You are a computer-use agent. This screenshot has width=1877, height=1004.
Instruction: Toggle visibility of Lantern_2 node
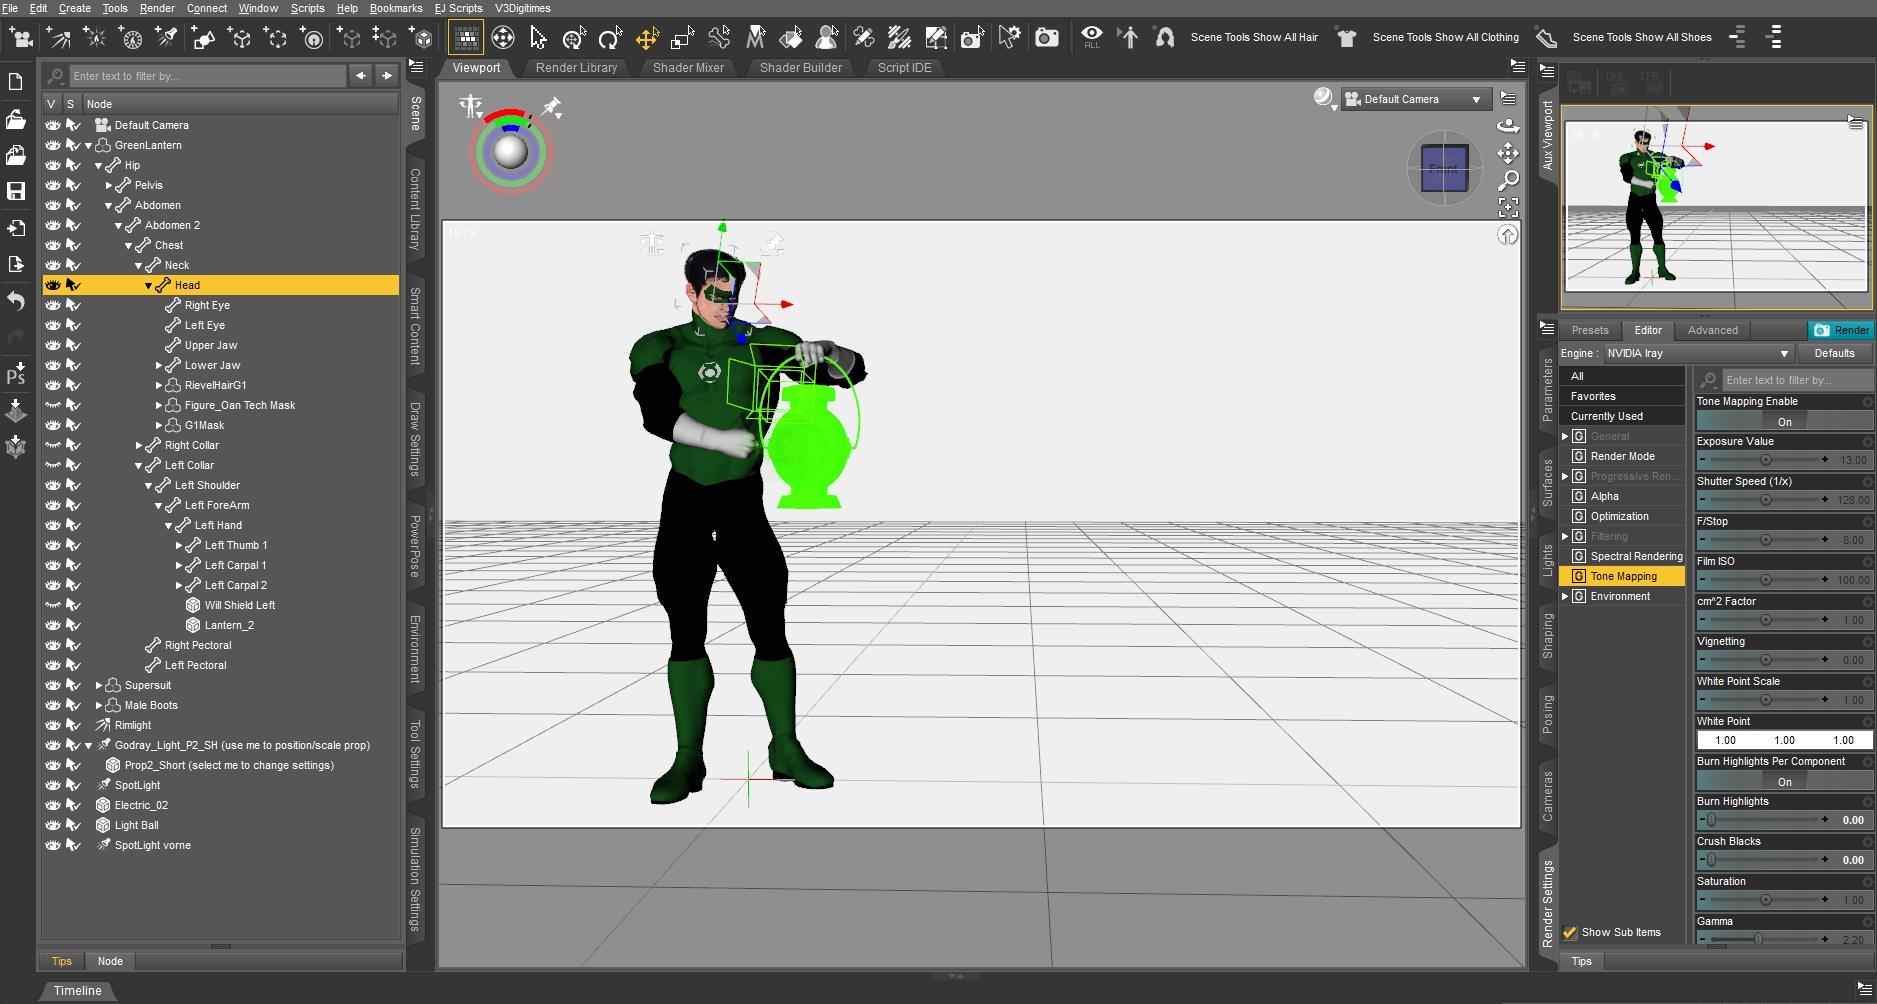coord(53,625)
